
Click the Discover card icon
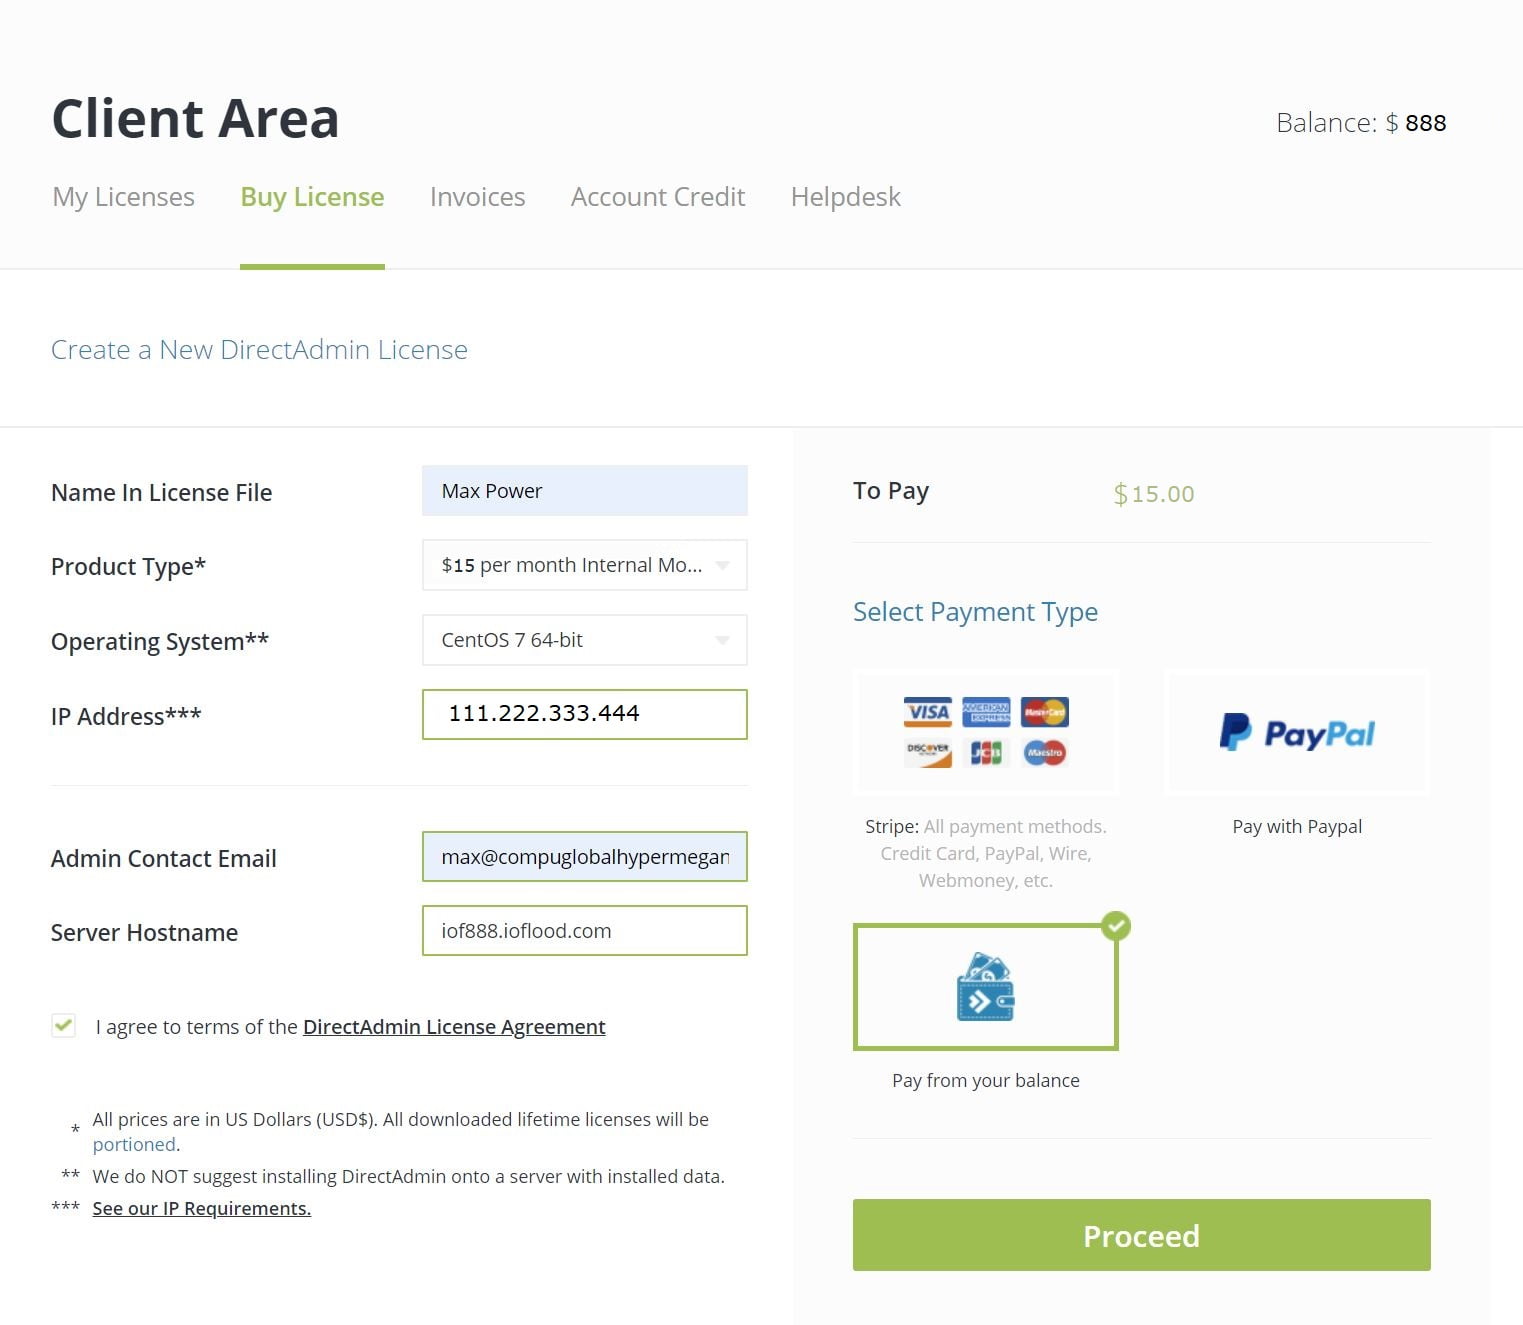click(928, 752)
